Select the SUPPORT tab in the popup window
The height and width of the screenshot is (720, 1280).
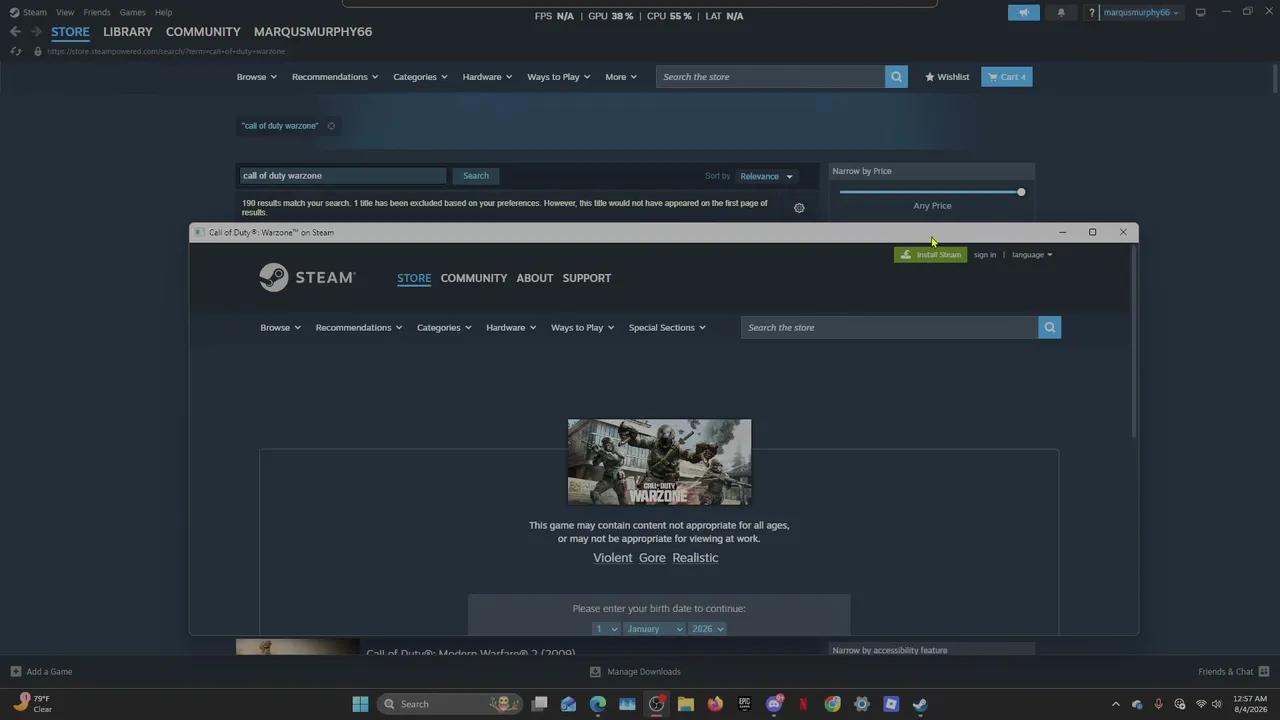[587, 278]
